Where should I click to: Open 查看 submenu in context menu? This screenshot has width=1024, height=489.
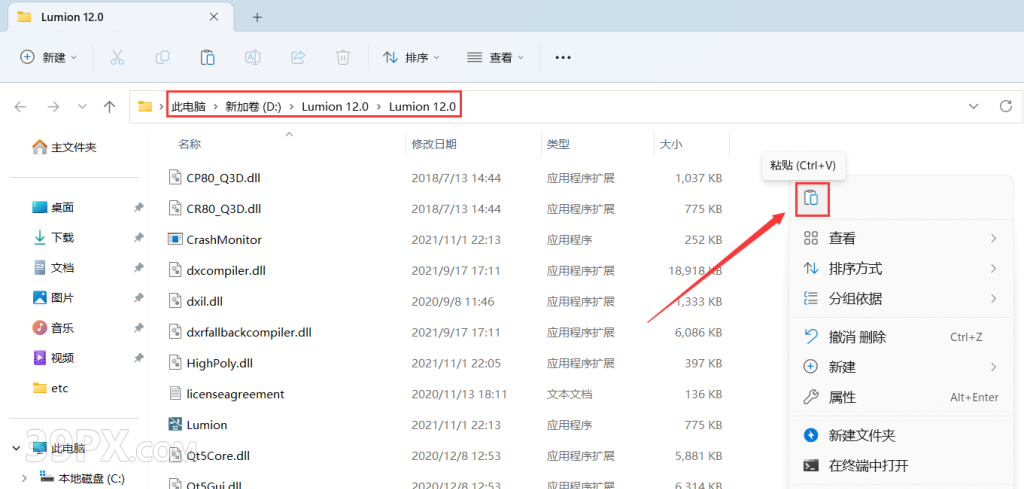(901, 238)
